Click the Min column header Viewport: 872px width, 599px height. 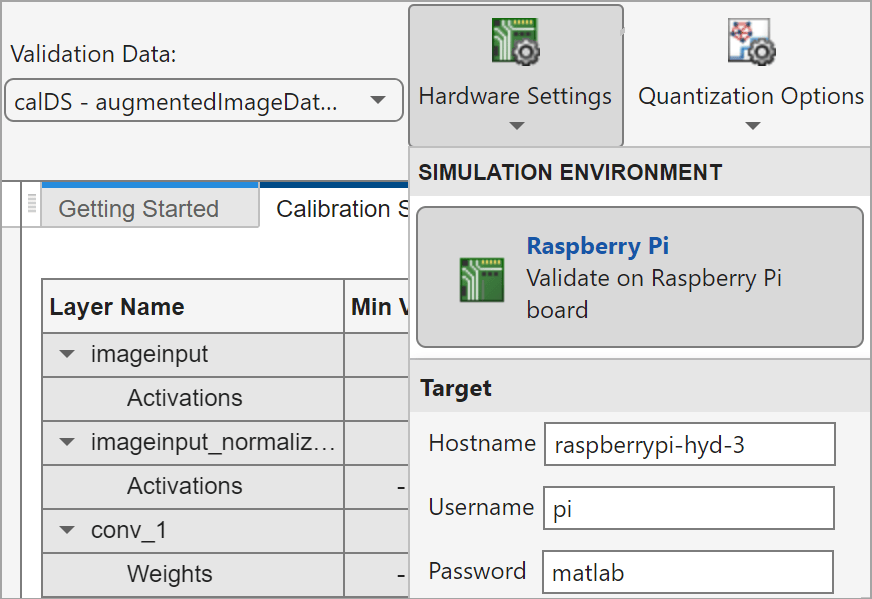tap(377, 306)
